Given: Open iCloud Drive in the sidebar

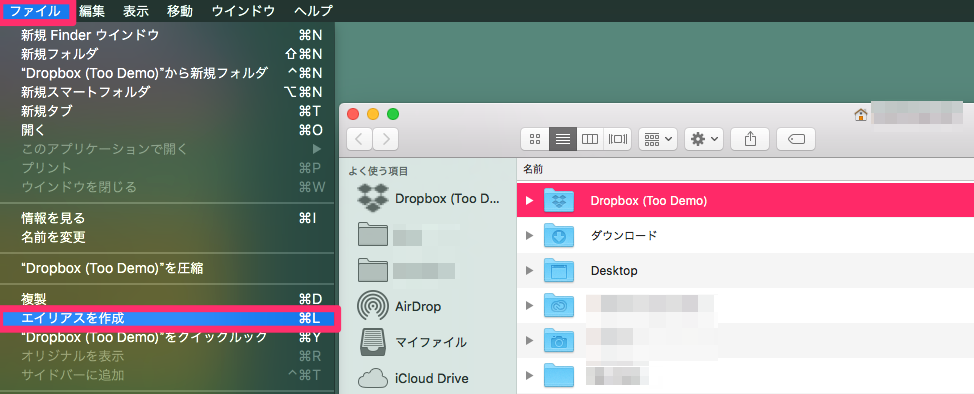Looking at the screenshot, I should point(413,378).
